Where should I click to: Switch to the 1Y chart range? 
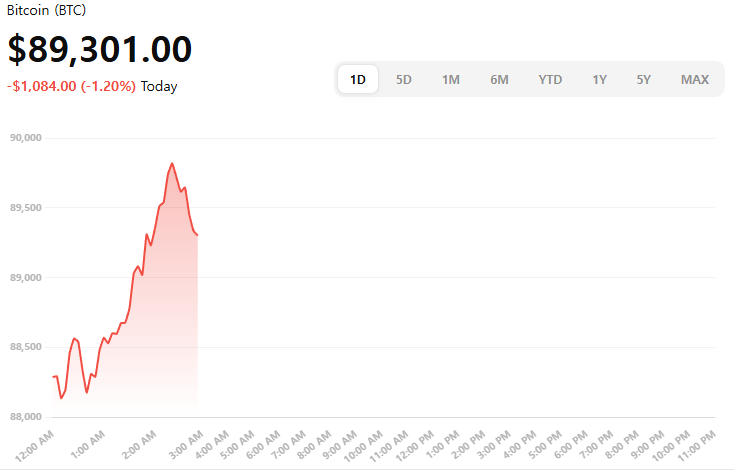coord(599,79)
